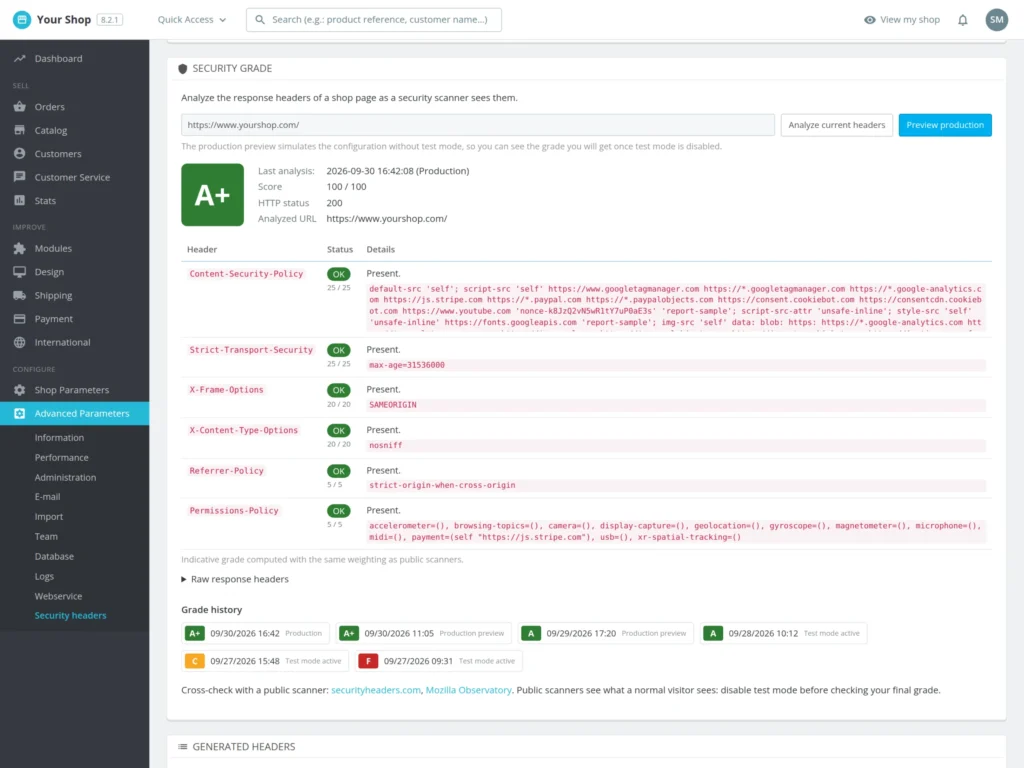The width and height of the screenshot is (1024, 768).
Task: Click the large A+ grade badge
Action: tap(212, 195)
